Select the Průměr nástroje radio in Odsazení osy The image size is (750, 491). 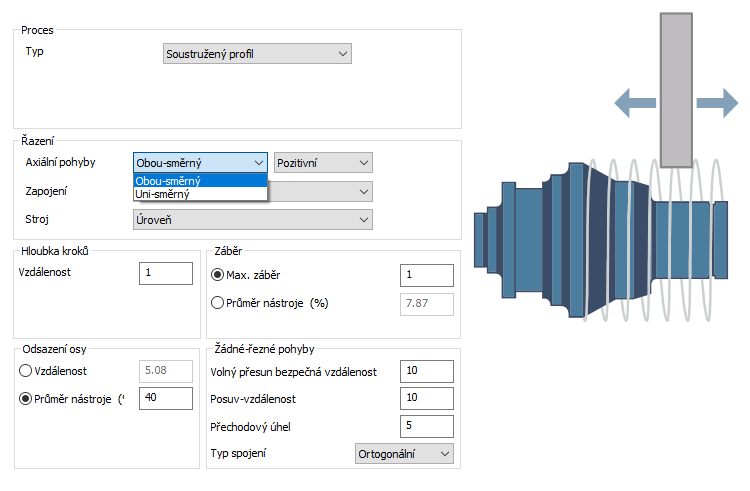[25, 399]
